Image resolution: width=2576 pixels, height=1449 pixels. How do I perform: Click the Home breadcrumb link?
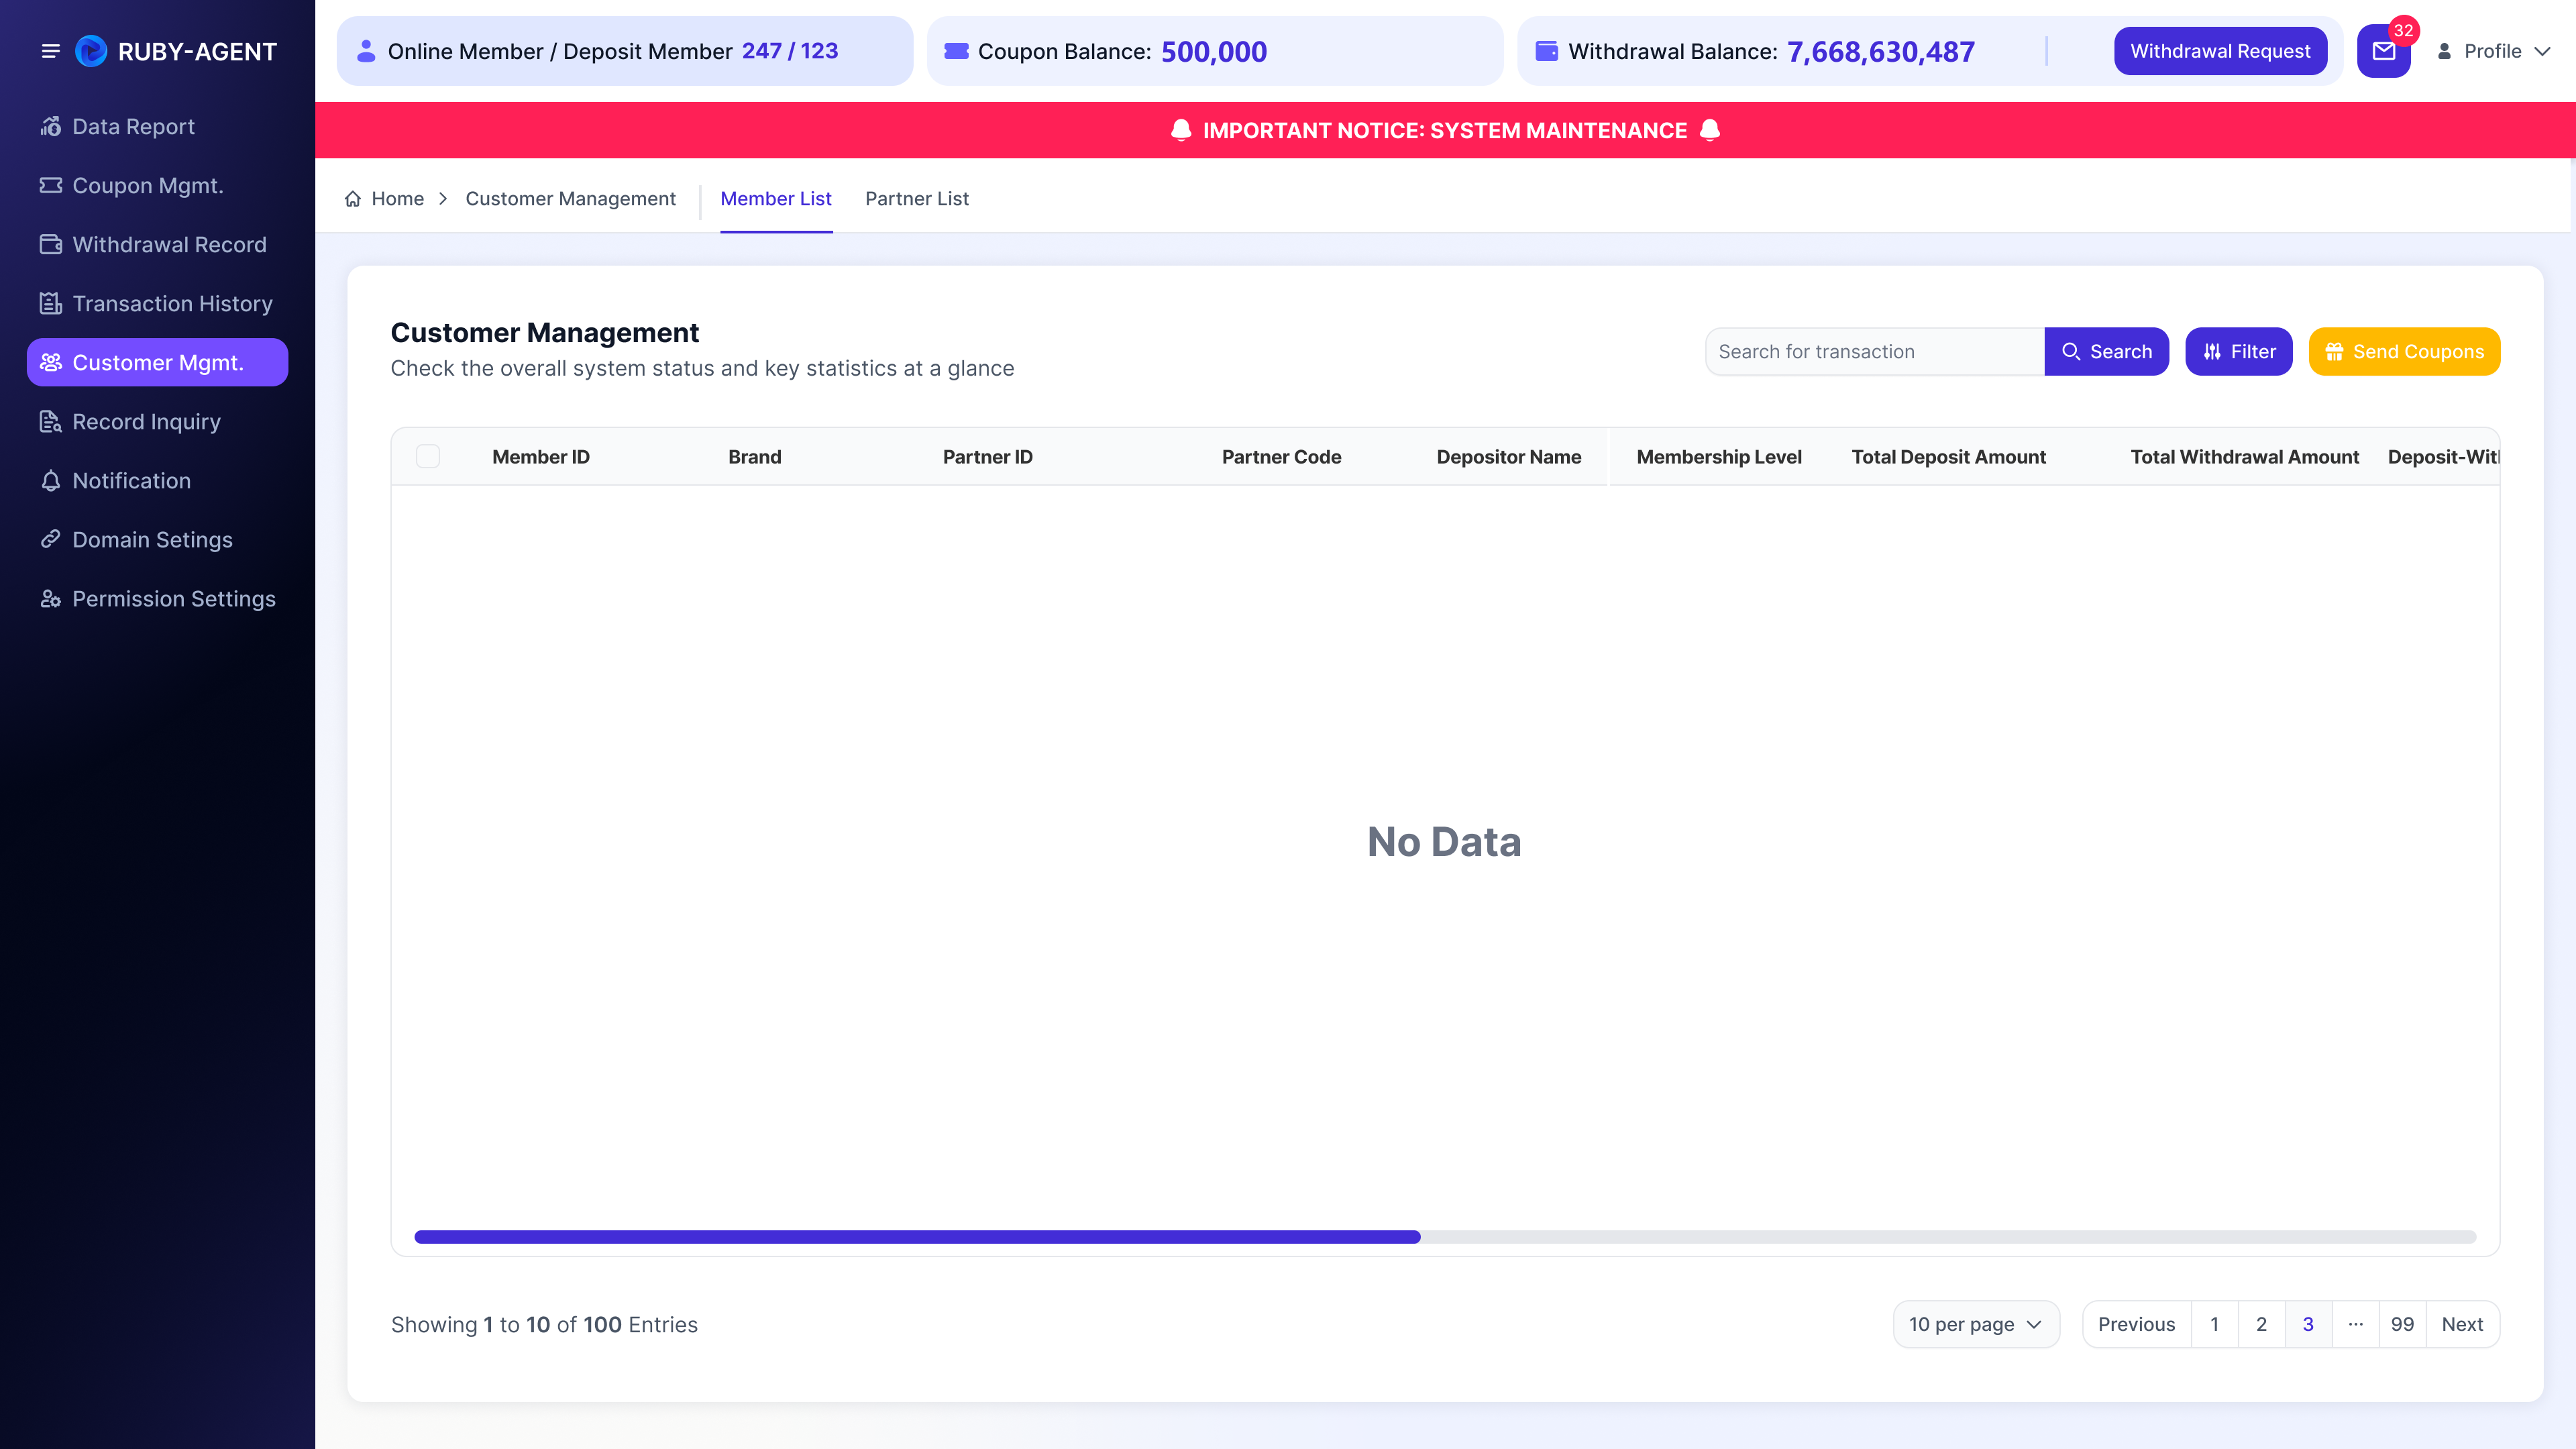click(397, 199)
